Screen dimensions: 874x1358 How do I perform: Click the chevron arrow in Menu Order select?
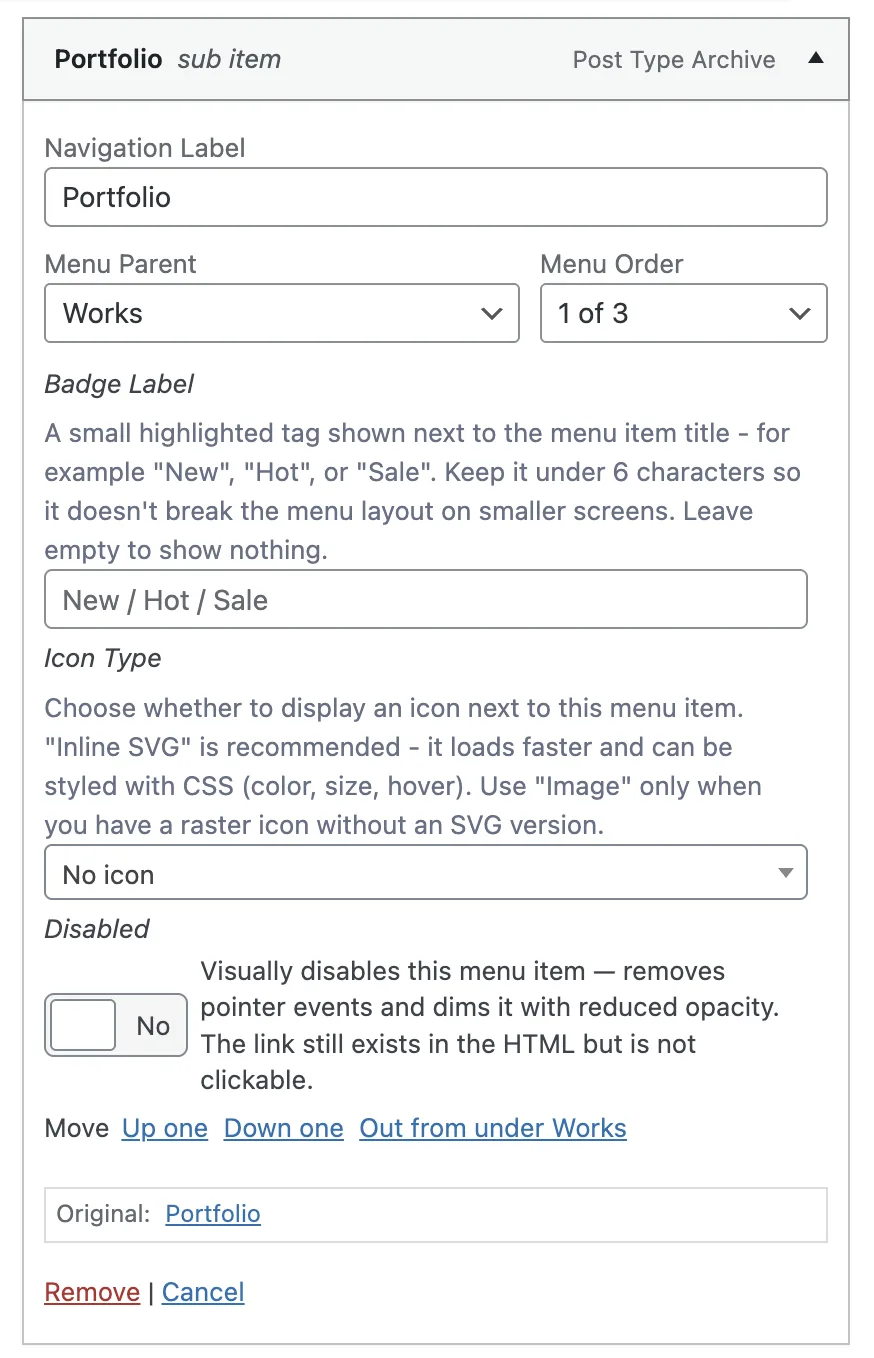(x=799, y=314)
